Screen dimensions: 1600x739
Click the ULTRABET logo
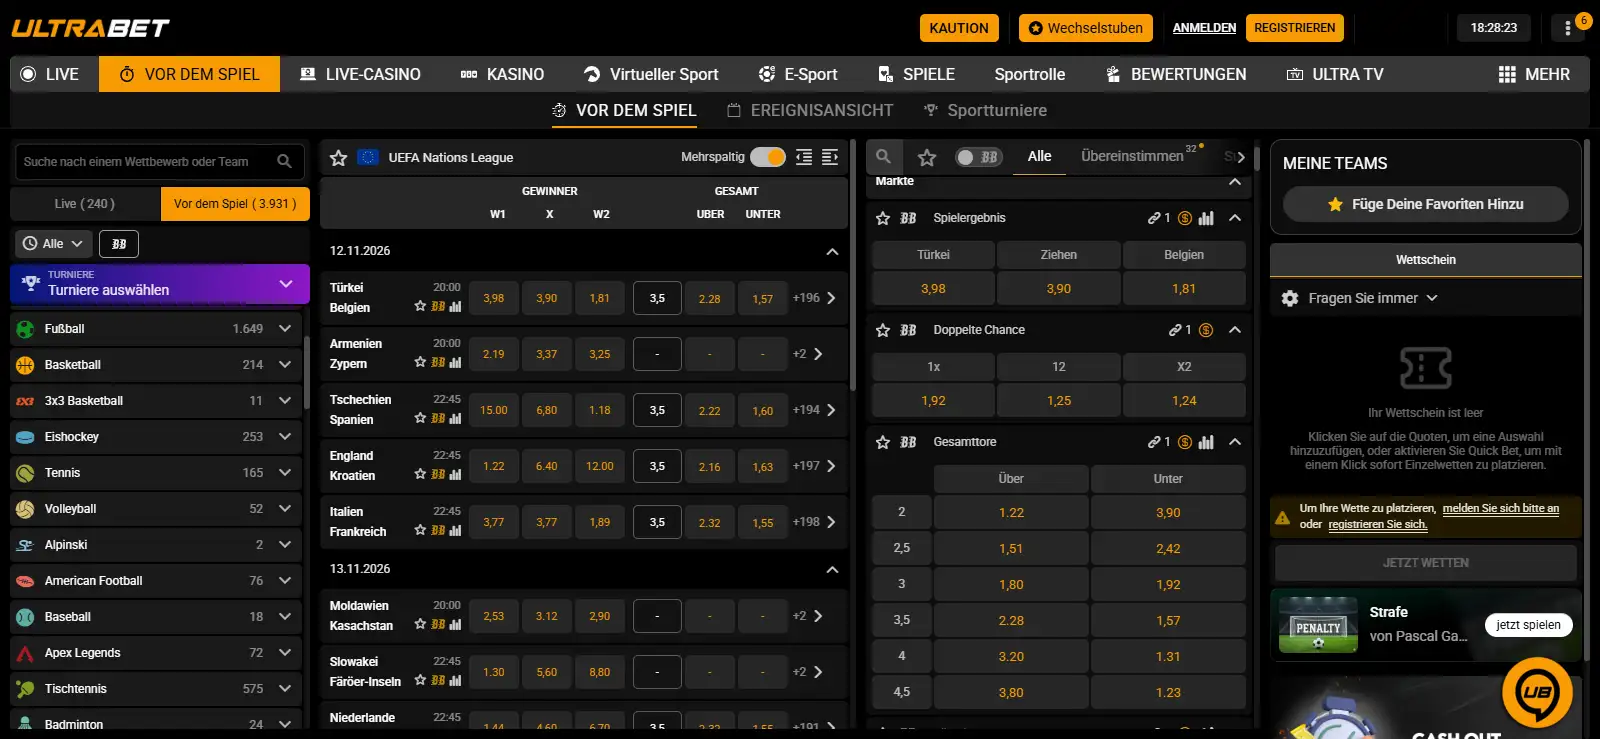(90, 28)
